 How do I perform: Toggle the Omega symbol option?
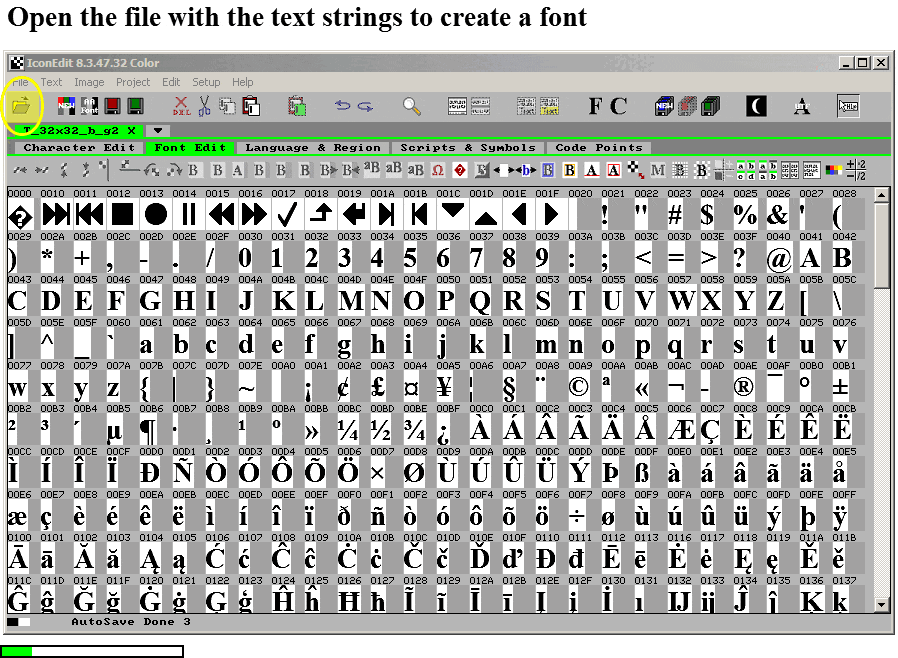coord(437,168)
